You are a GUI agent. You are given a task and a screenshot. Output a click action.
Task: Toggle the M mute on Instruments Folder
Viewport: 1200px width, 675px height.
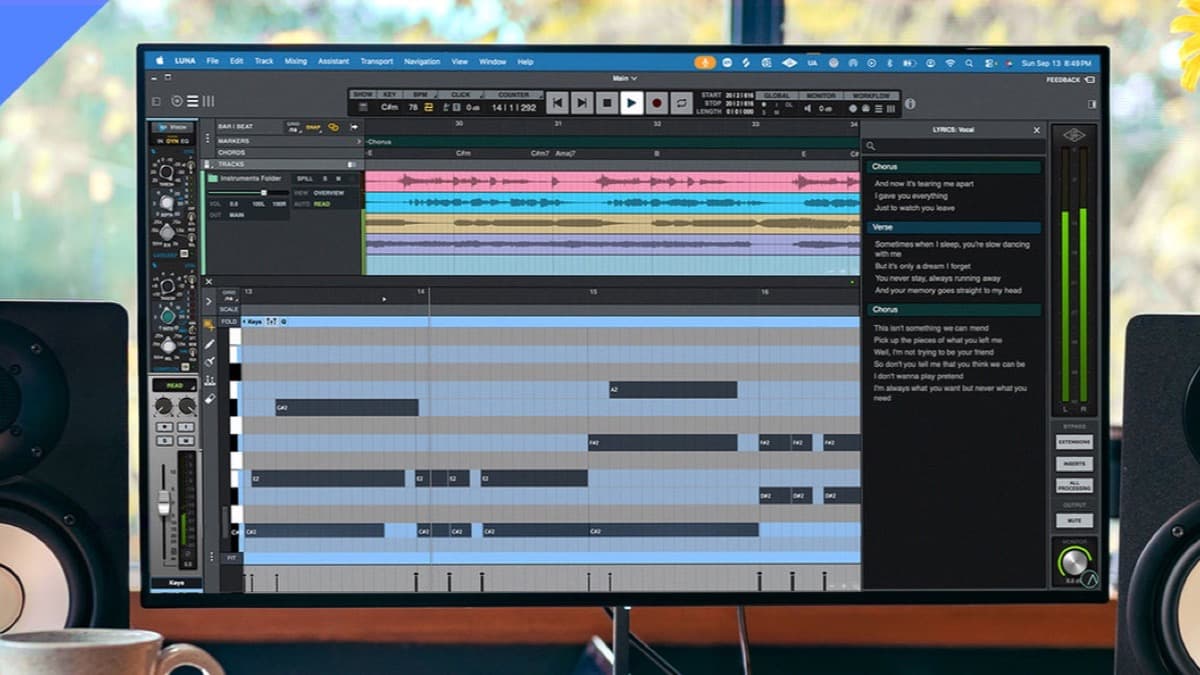pos(338,178)
